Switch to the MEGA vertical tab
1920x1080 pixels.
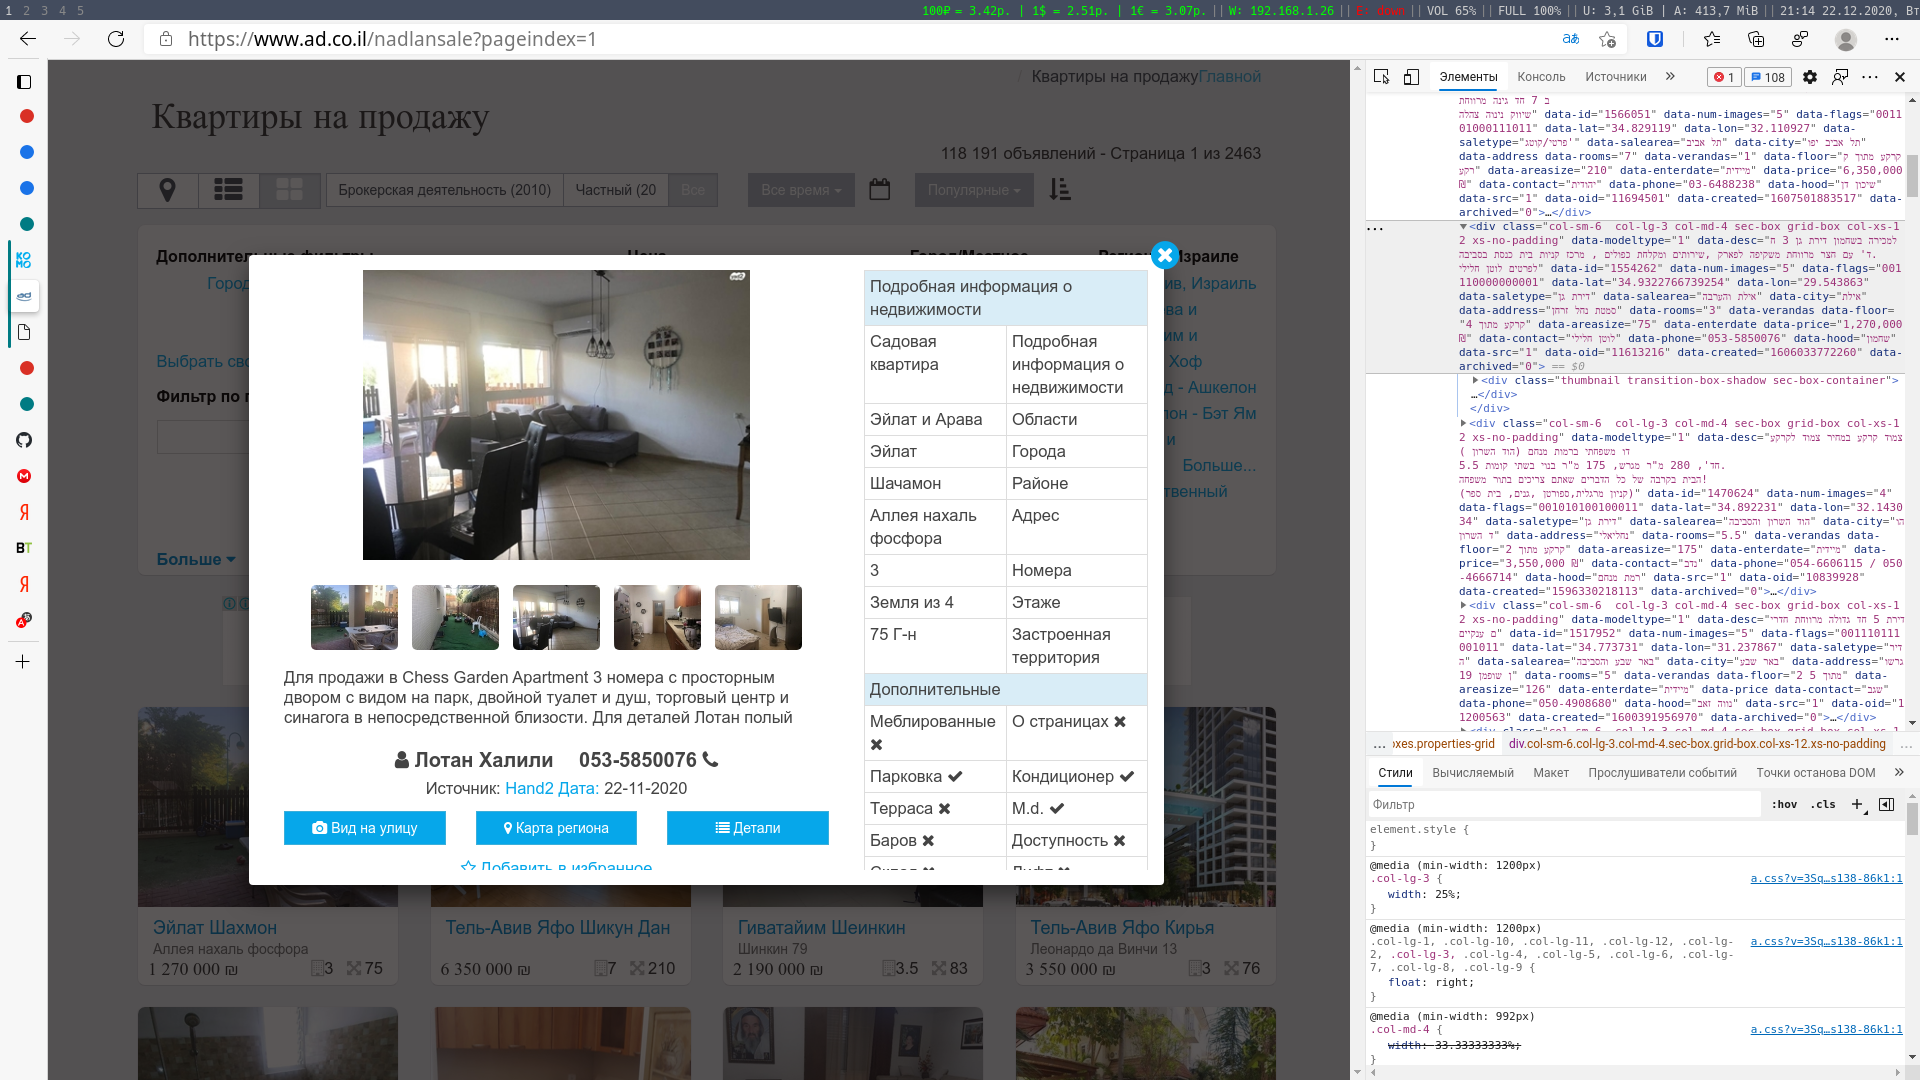tap(24, 476)
